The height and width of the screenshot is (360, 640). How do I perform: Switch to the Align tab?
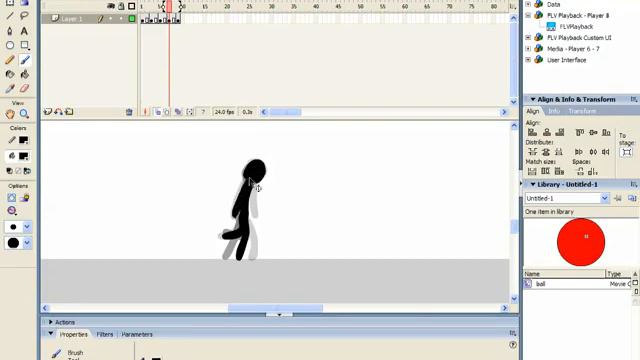click(533, 111)
